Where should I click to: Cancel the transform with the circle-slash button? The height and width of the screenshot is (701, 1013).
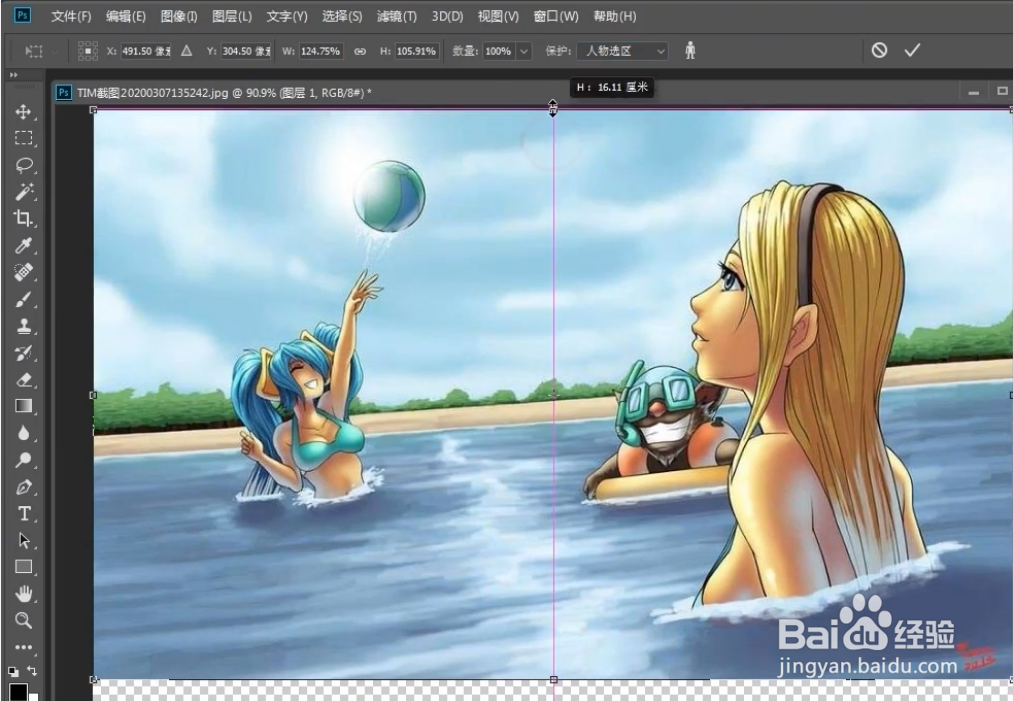pyautogui.click(x=879, y=50)
